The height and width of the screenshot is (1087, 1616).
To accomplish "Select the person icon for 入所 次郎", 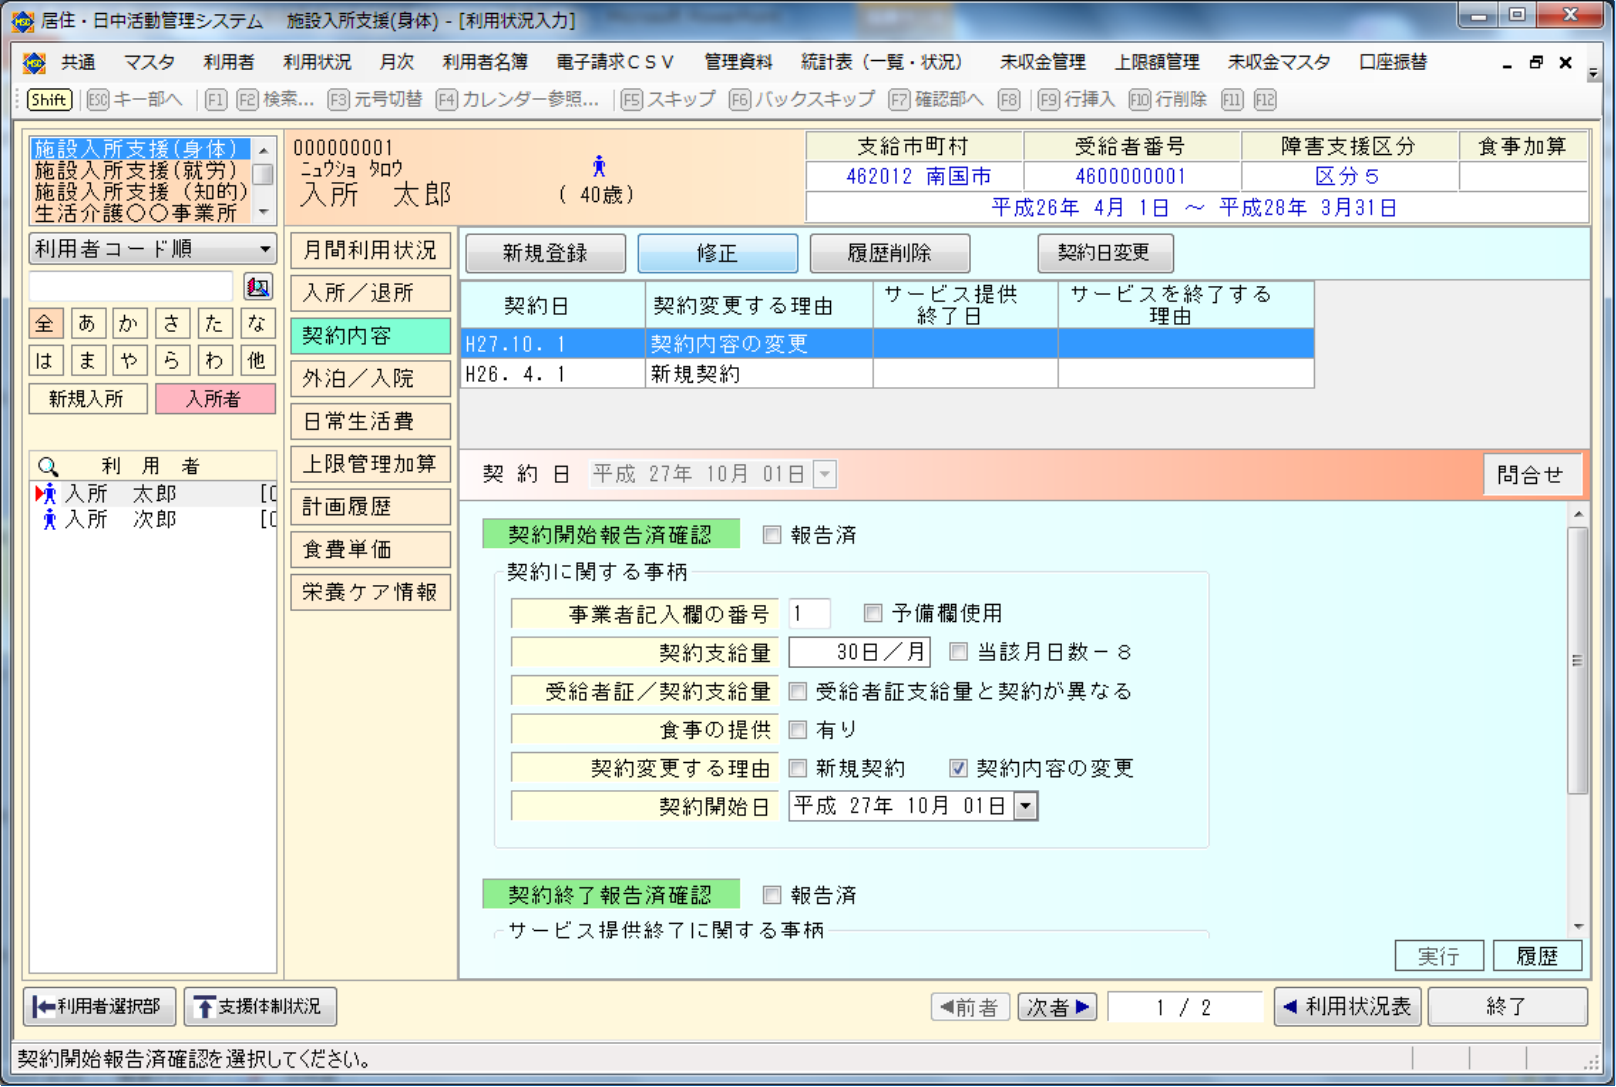I will tap(49, 519).
